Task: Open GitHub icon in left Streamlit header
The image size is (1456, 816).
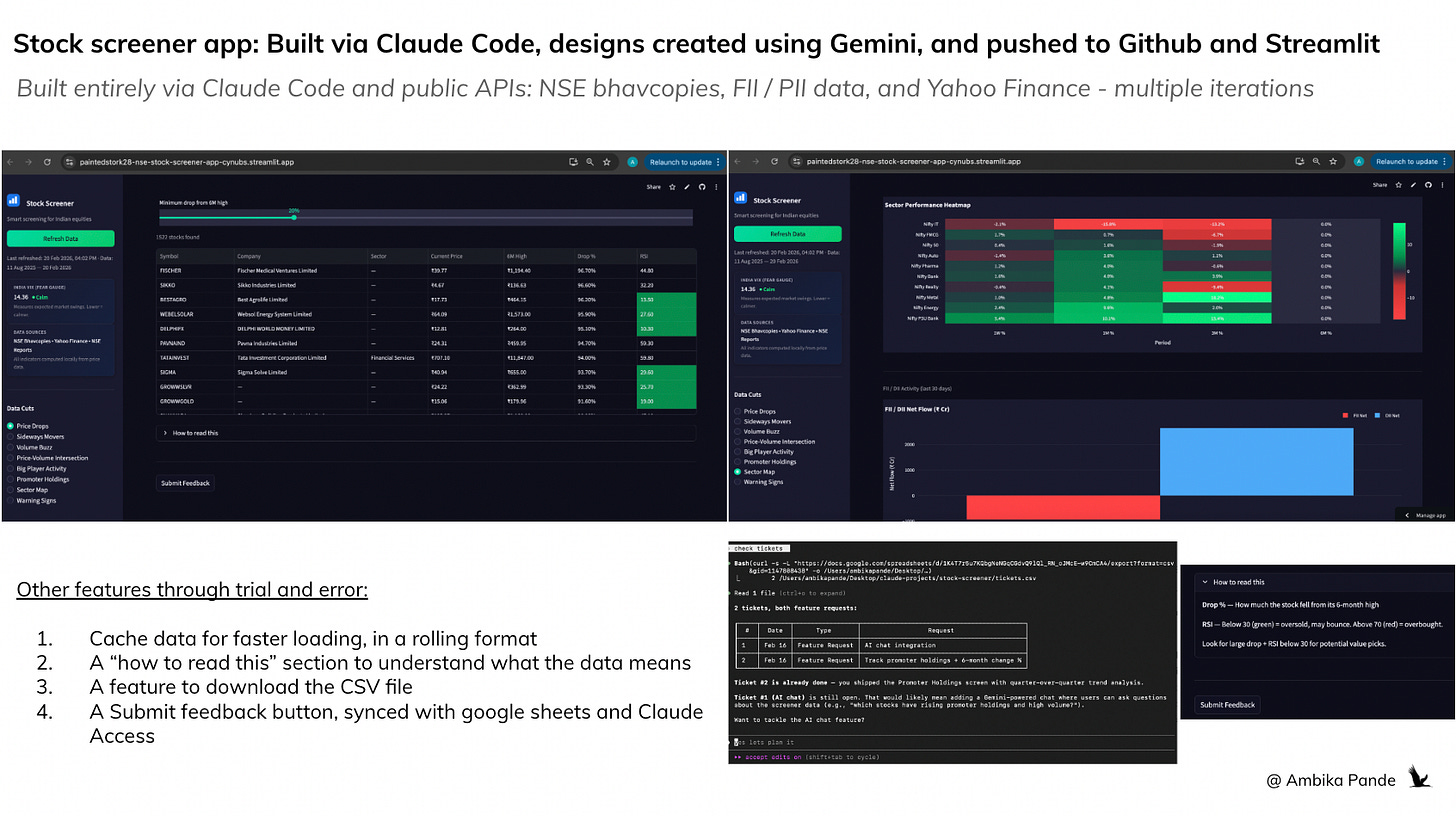Action: click(702, 187)
